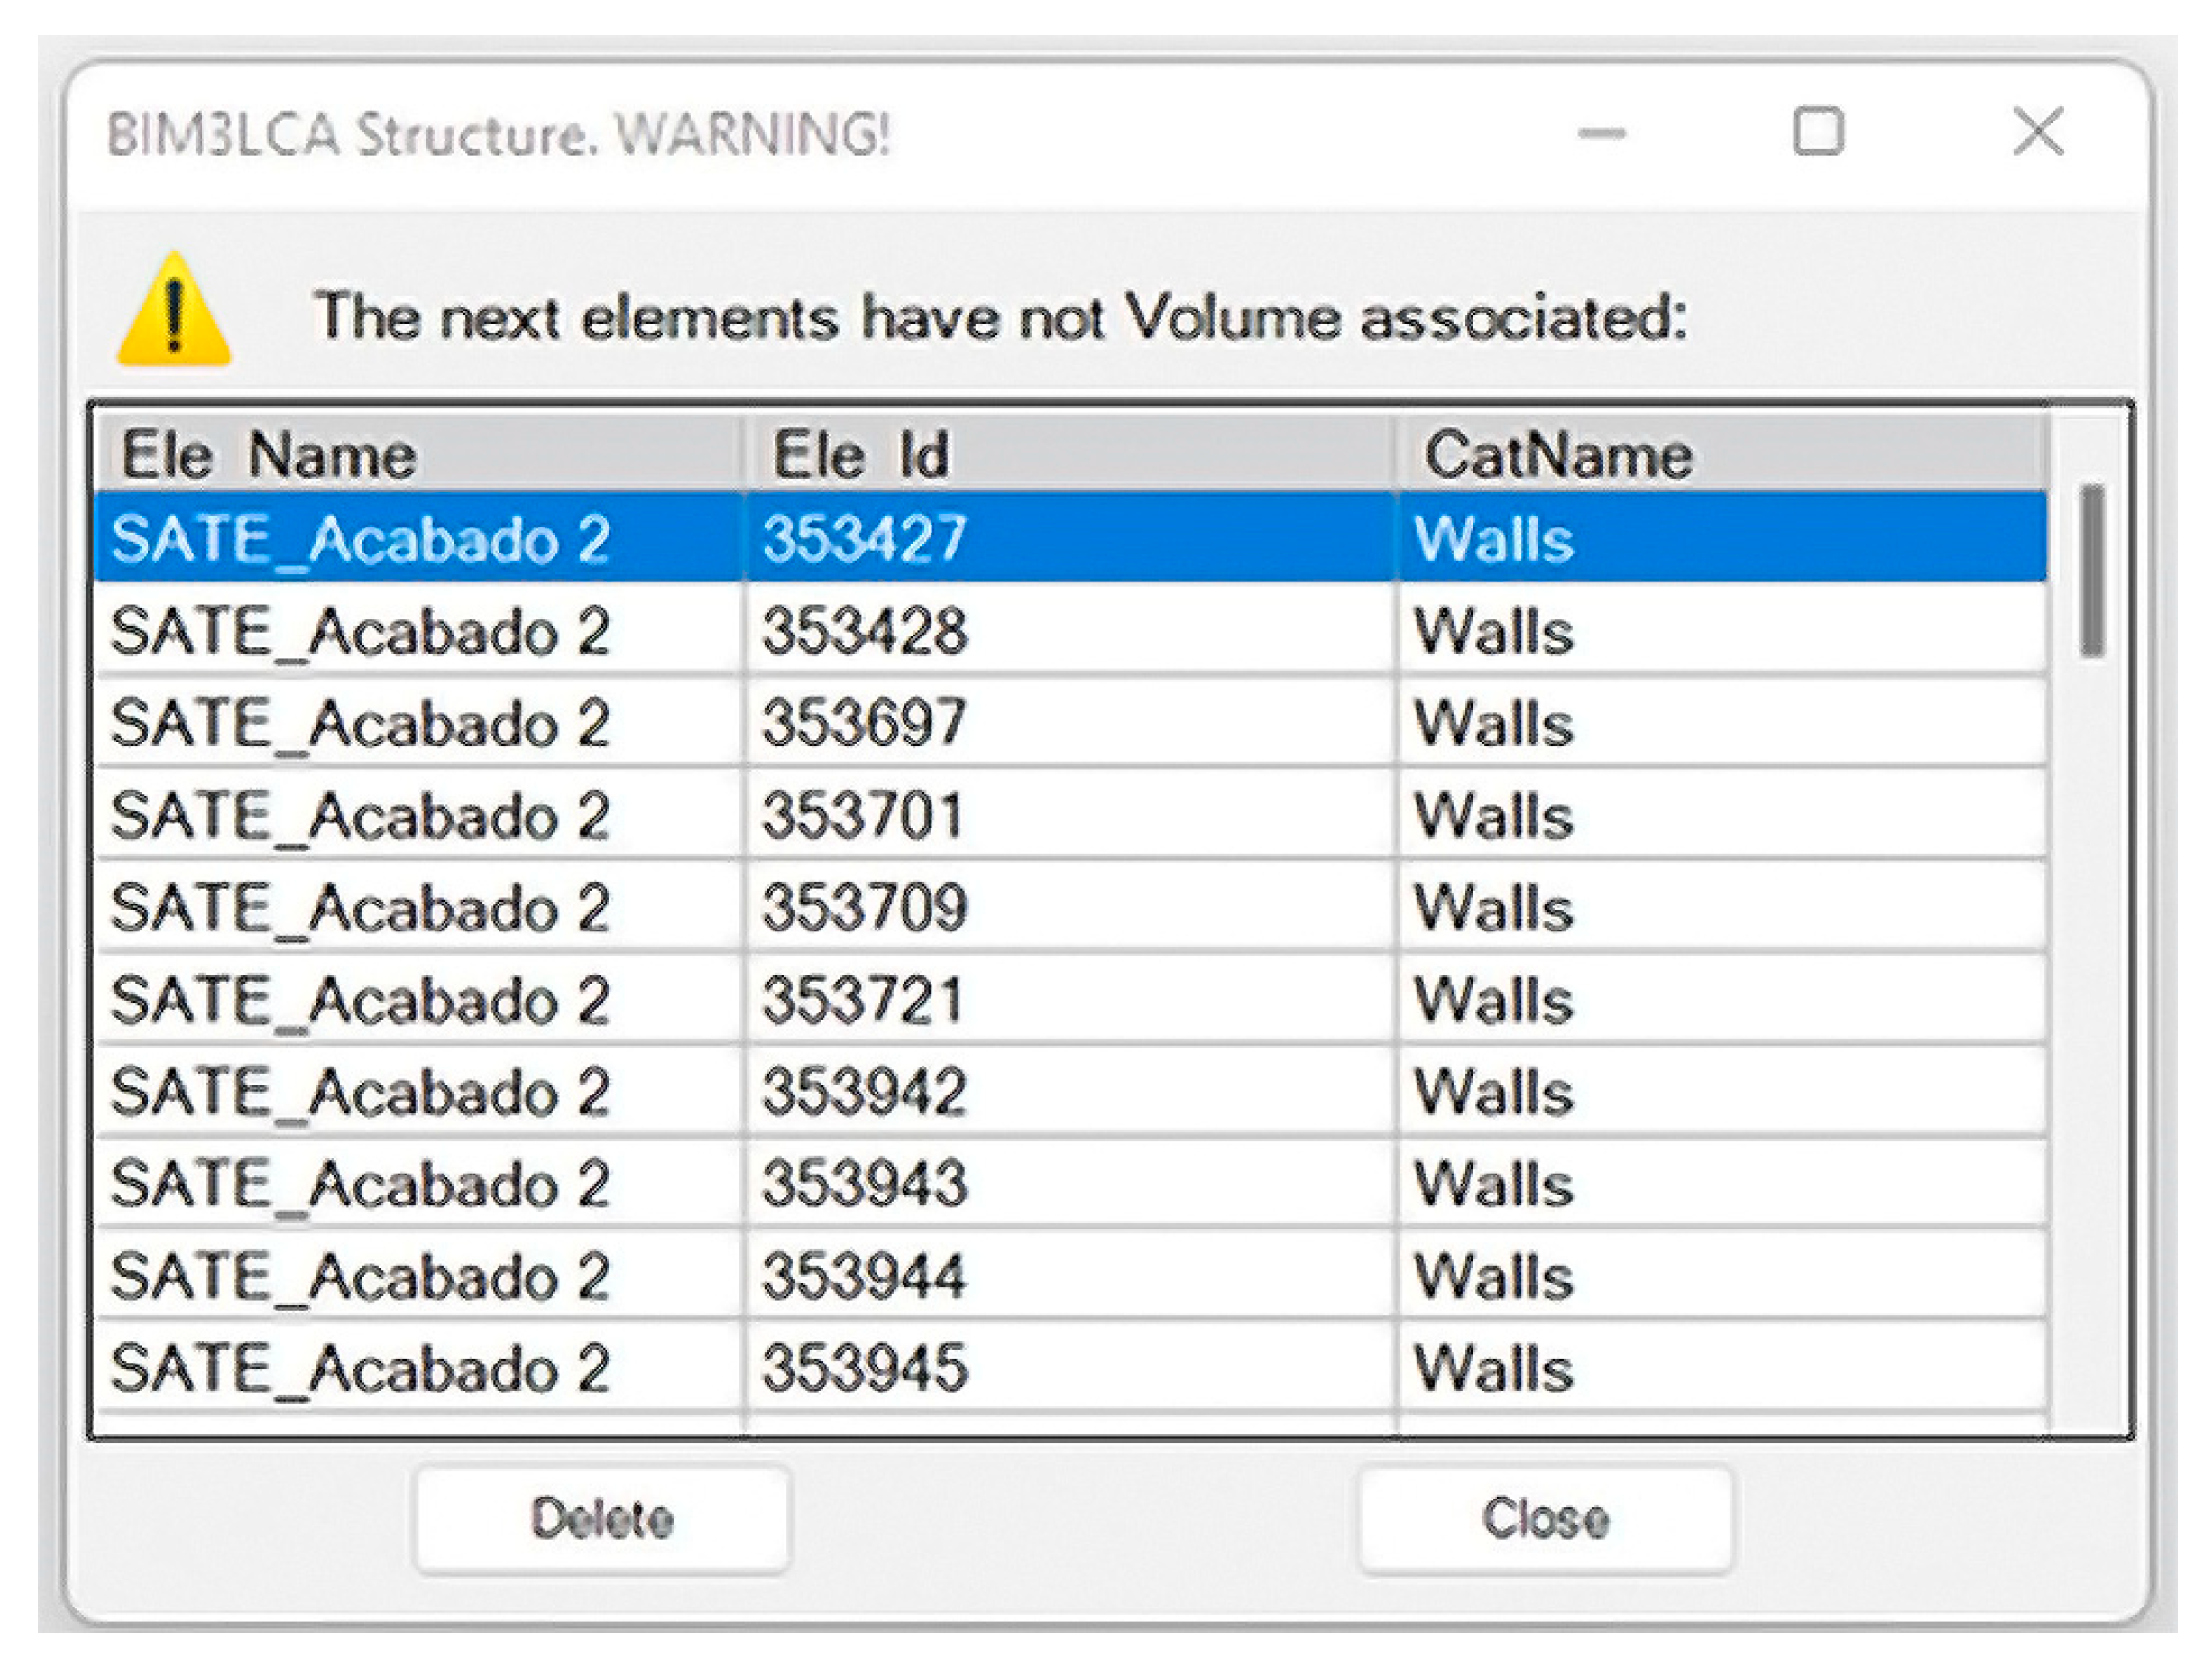The height and width of the screenshot is (1674, 2212).
Task: Pick the row with Id 353709
Action: point(865,907)
